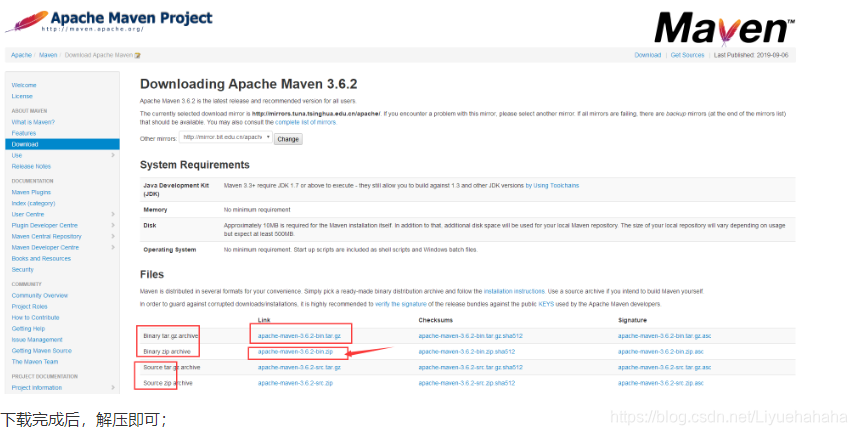The image size is (857, 435).
Task: Expand the User Centre chevron
Action: 113,214
